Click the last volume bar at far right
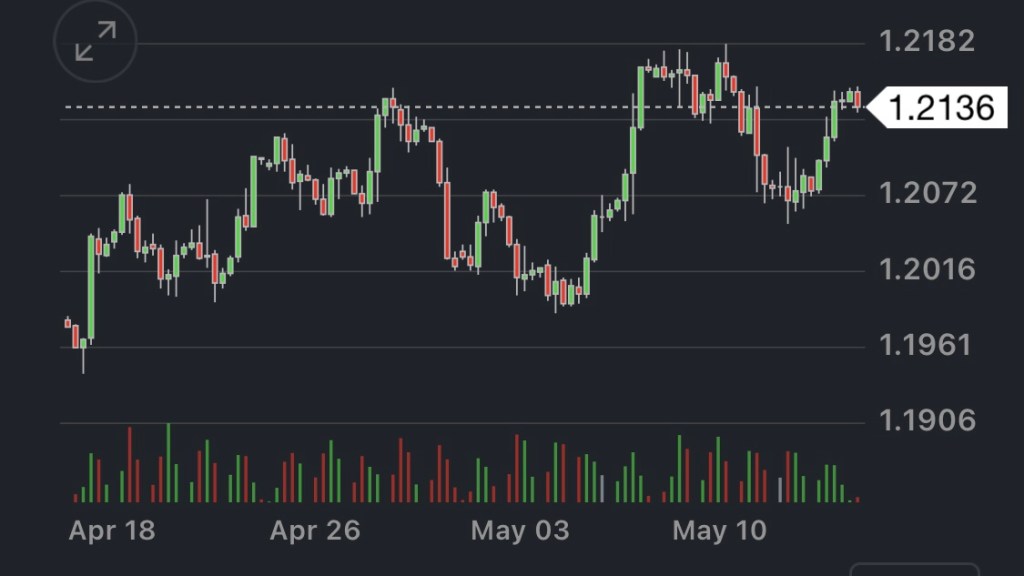Viewport: 1024px width, 576px height. pyautogui.click(x=857, y=498)
